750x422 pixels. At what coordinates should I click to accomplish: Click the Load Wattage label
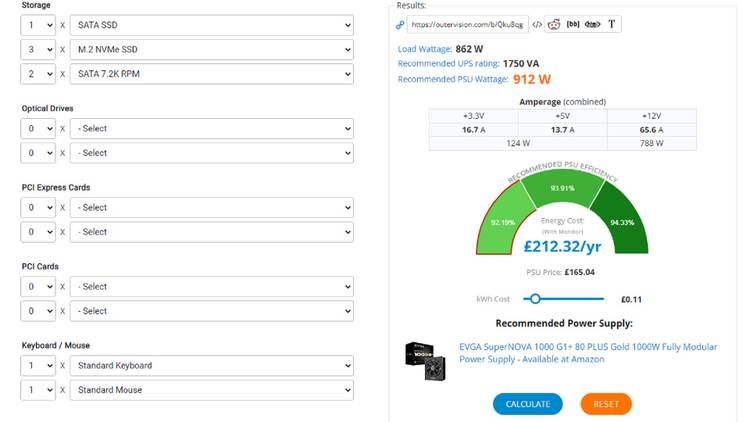(425, 49)
